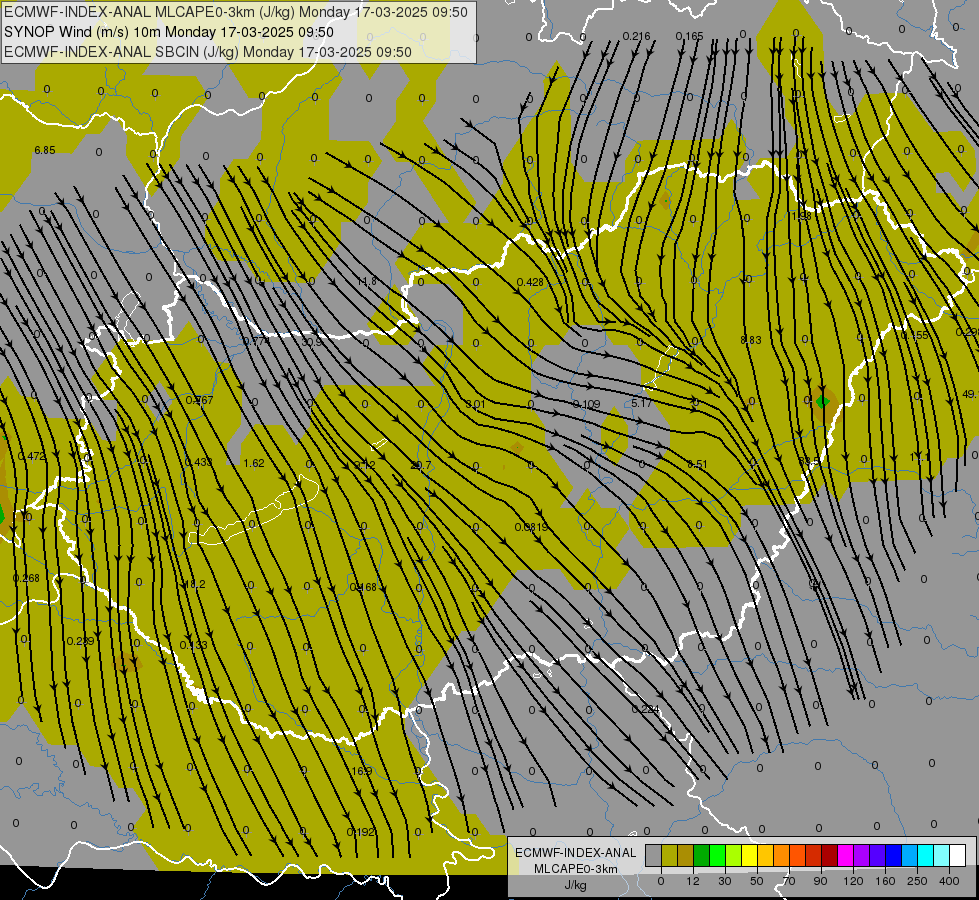Select the map value 30.9

pyautogui.click(x=312, y=342)
